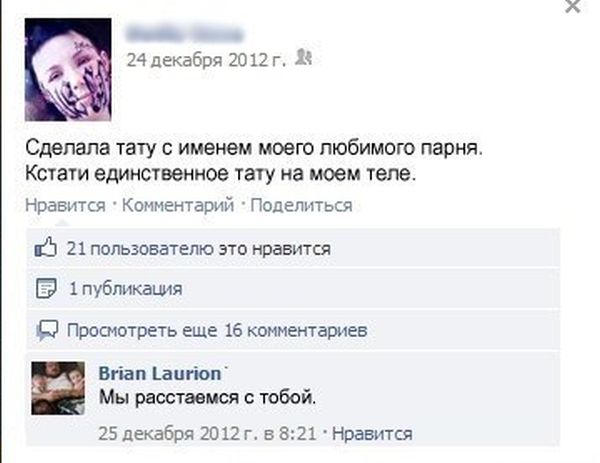Open Brian Laurion's avatar thumbnail

coord(58,388)
